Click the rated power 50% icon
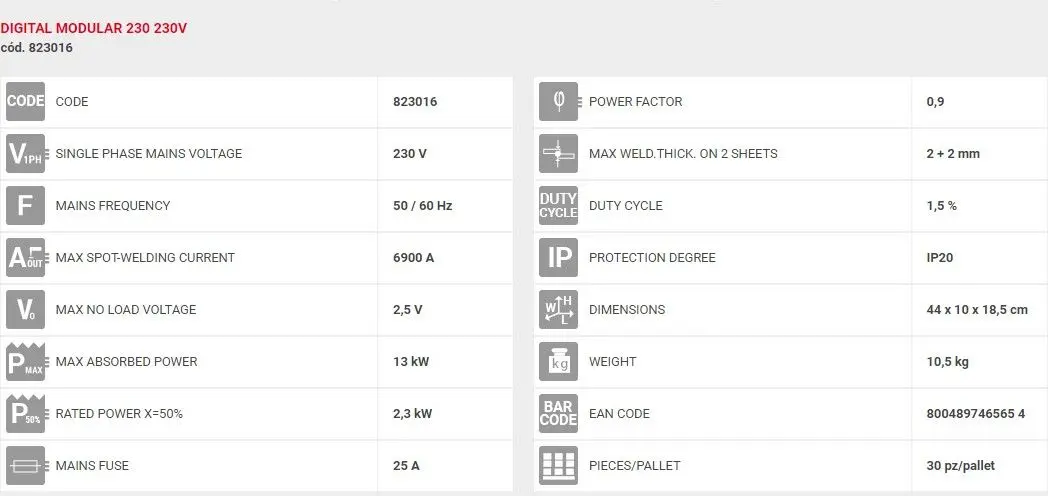1048x496 pixels. (26, 414)
